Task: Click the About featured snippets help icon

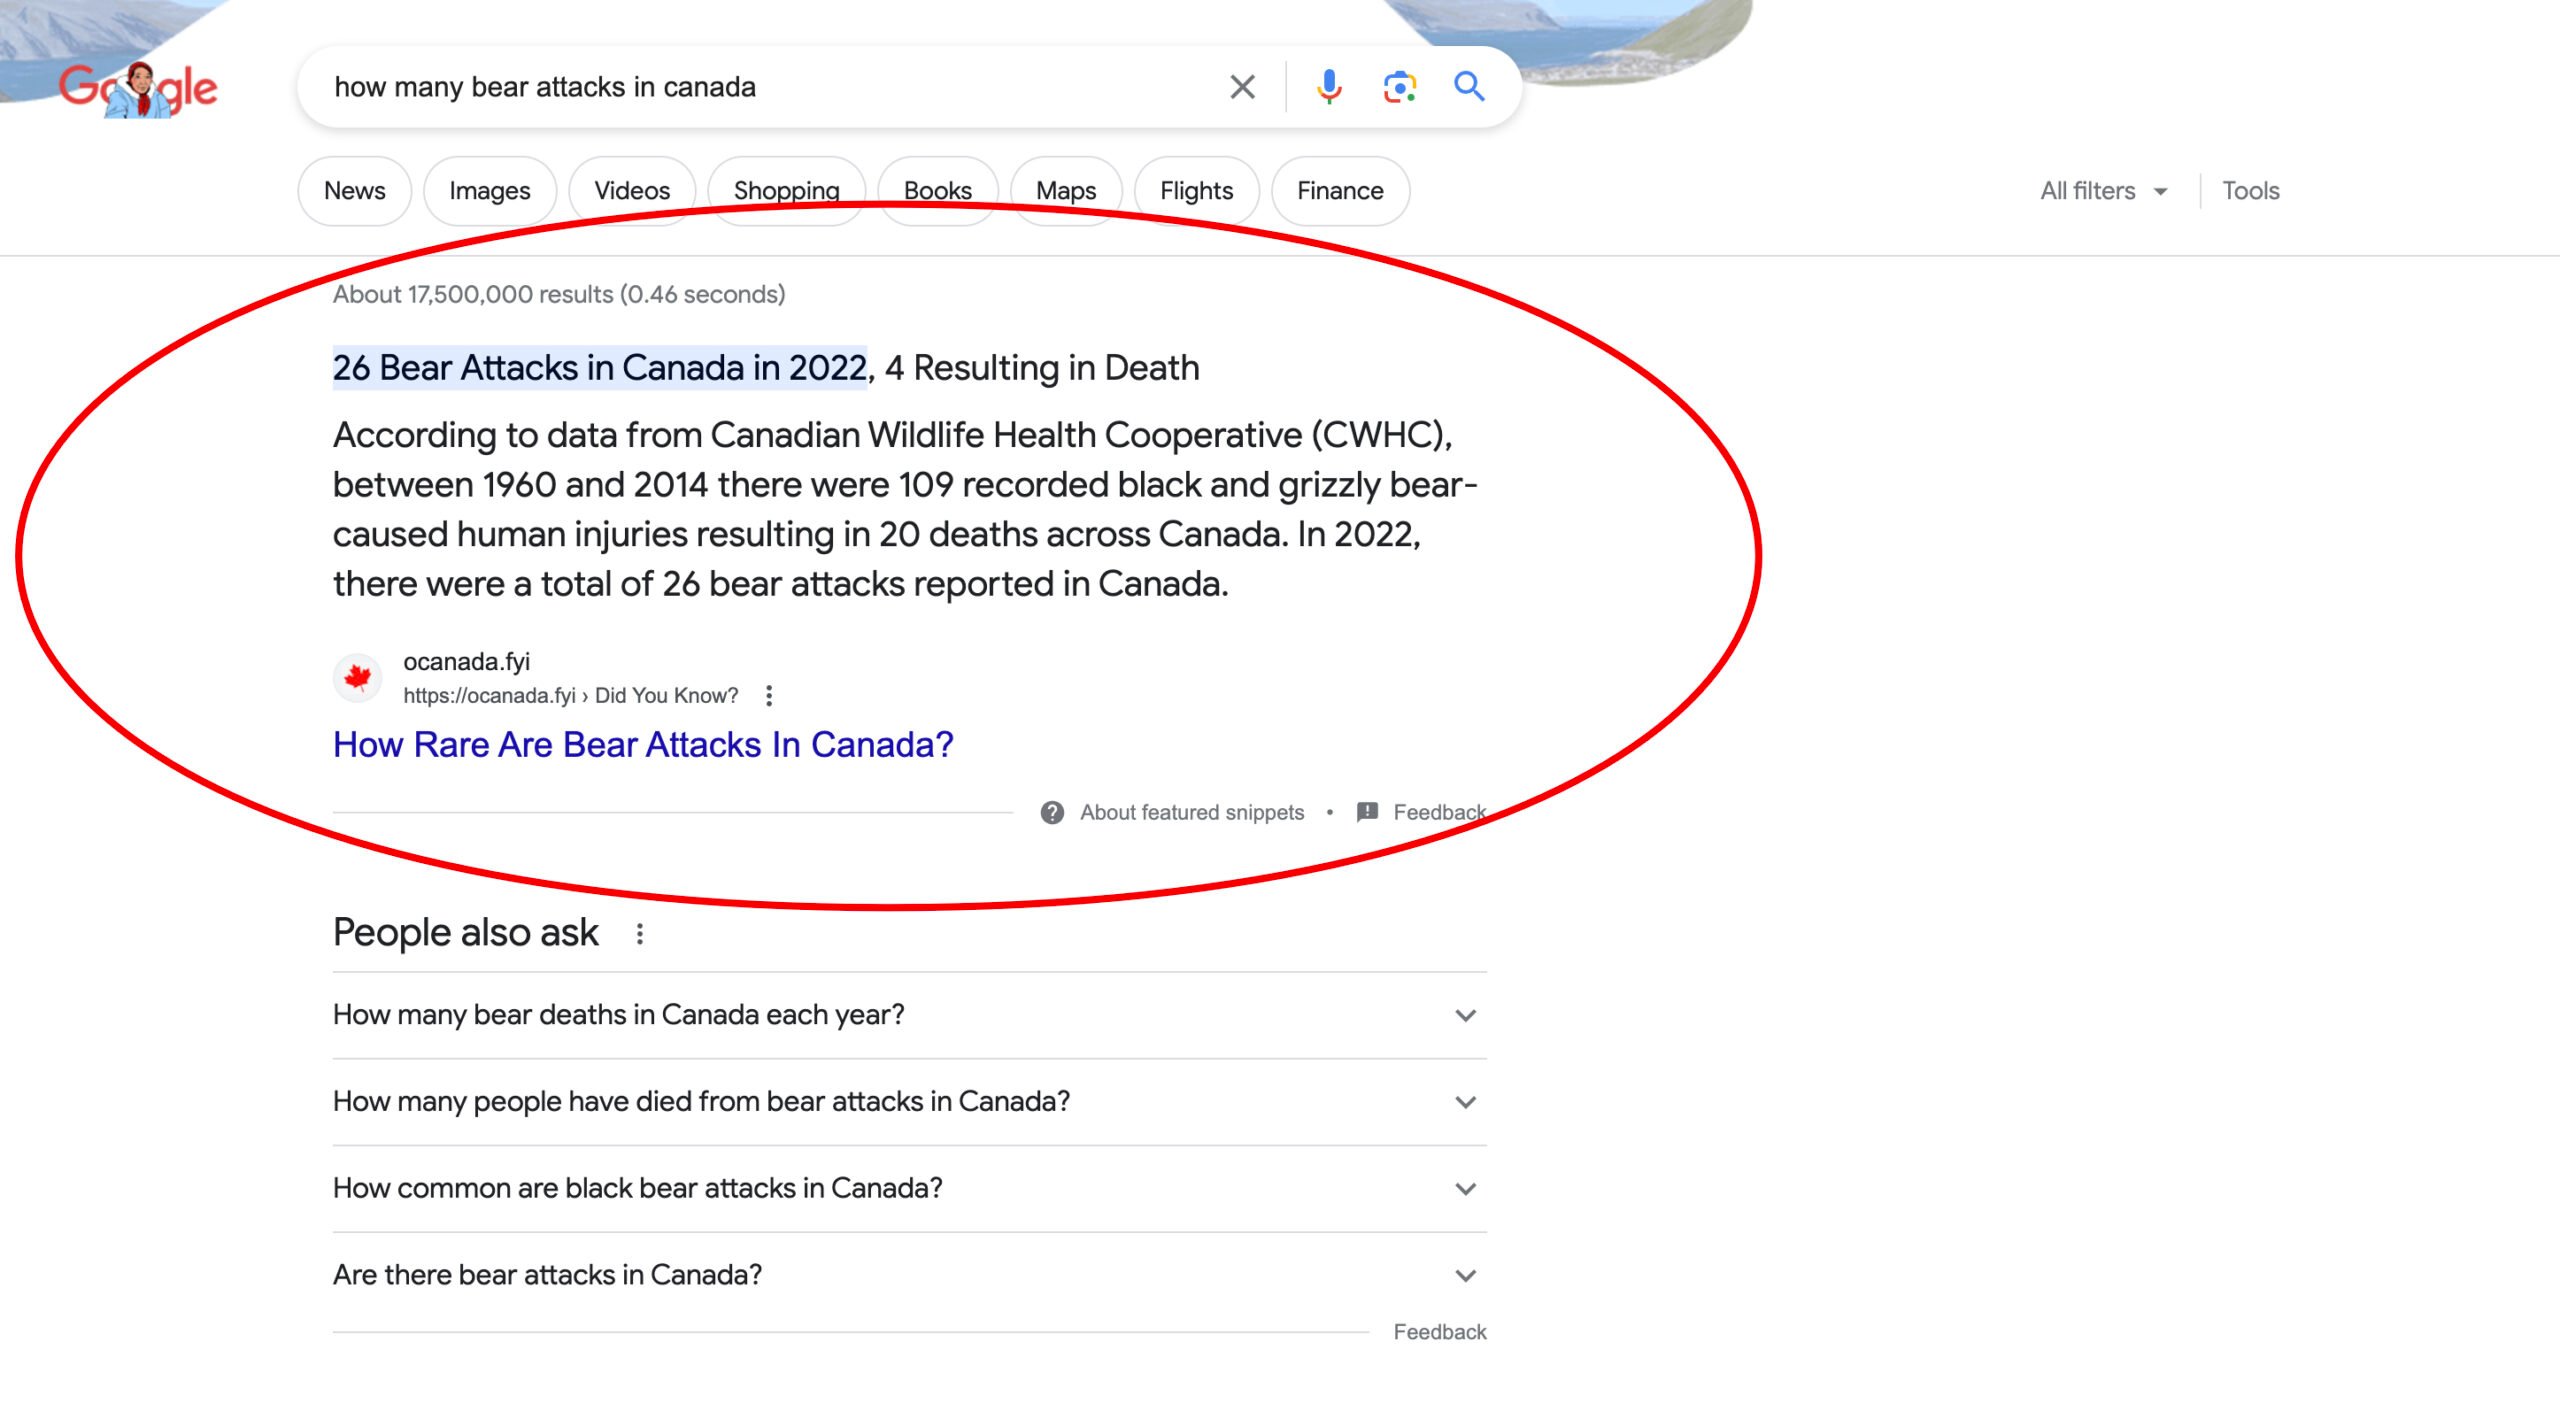Action: tap(1052, 812)
